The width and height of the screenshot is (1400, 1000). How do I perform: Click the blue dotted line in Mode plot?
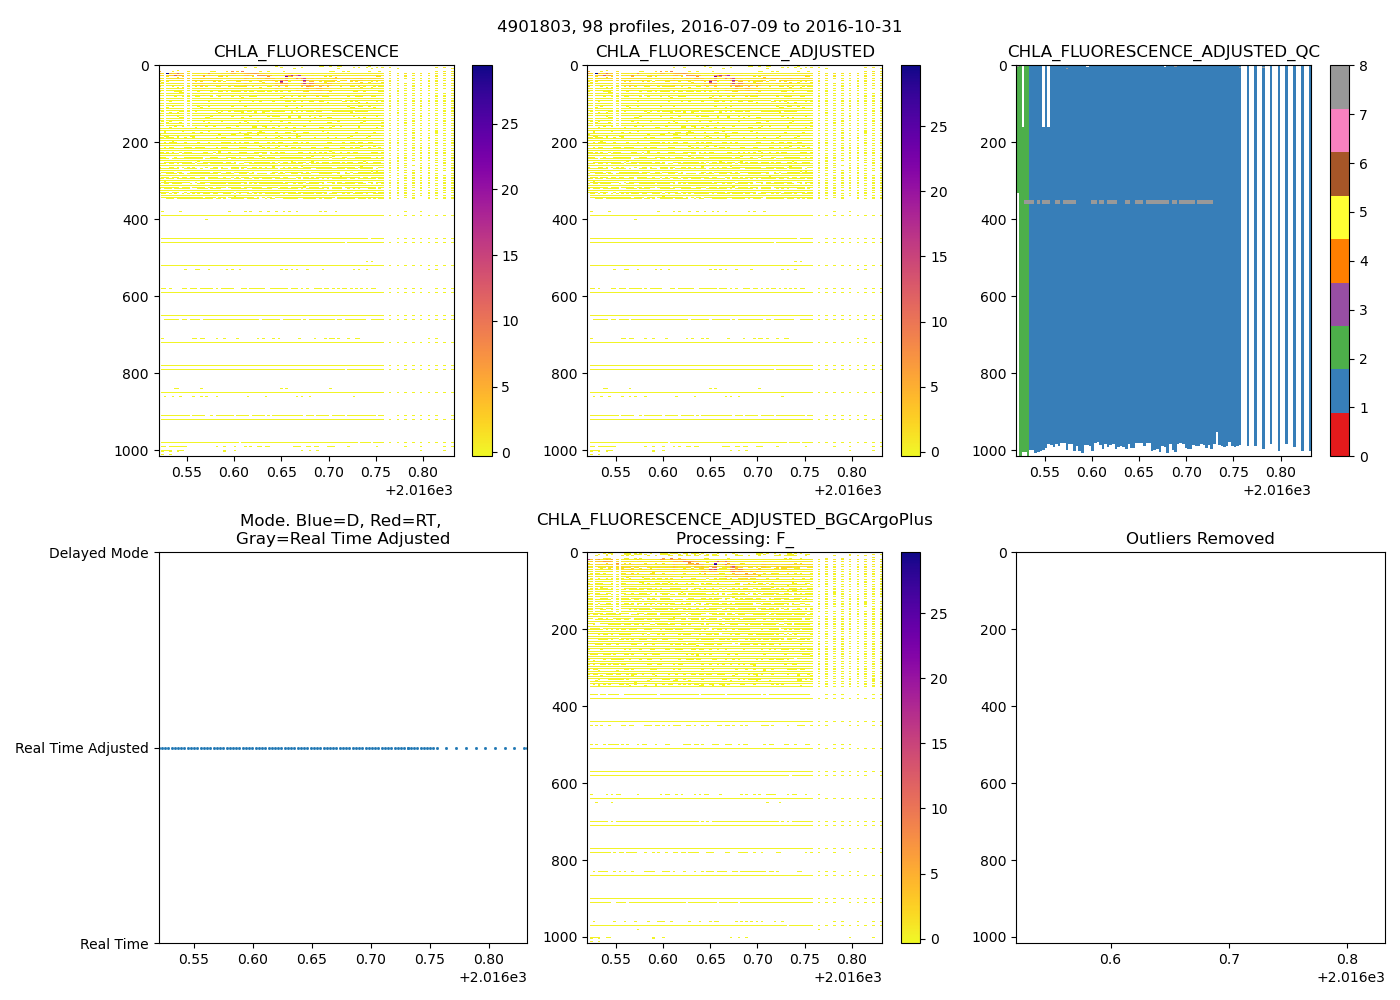pyautogui.click(x=300, y=748)
